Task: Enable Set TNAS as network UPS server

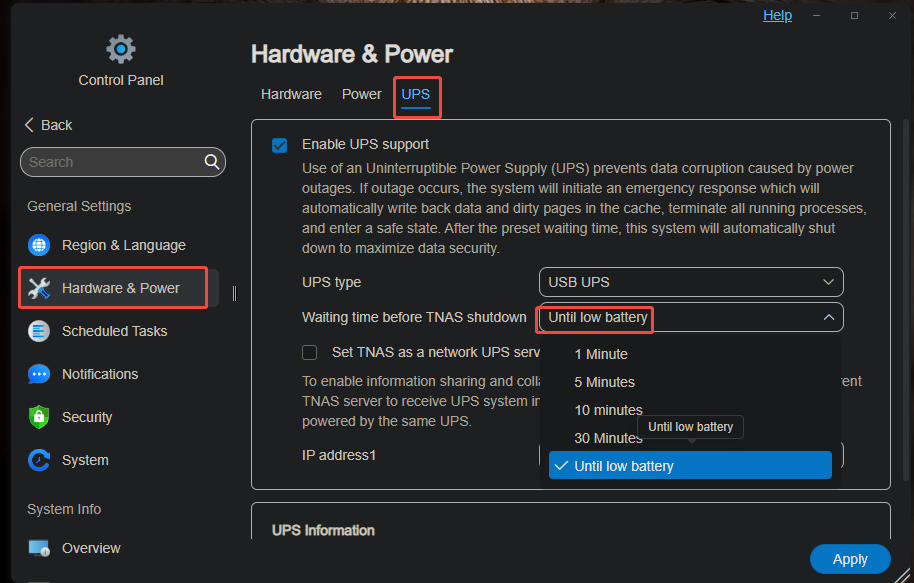Action: [x=310, y=352]
